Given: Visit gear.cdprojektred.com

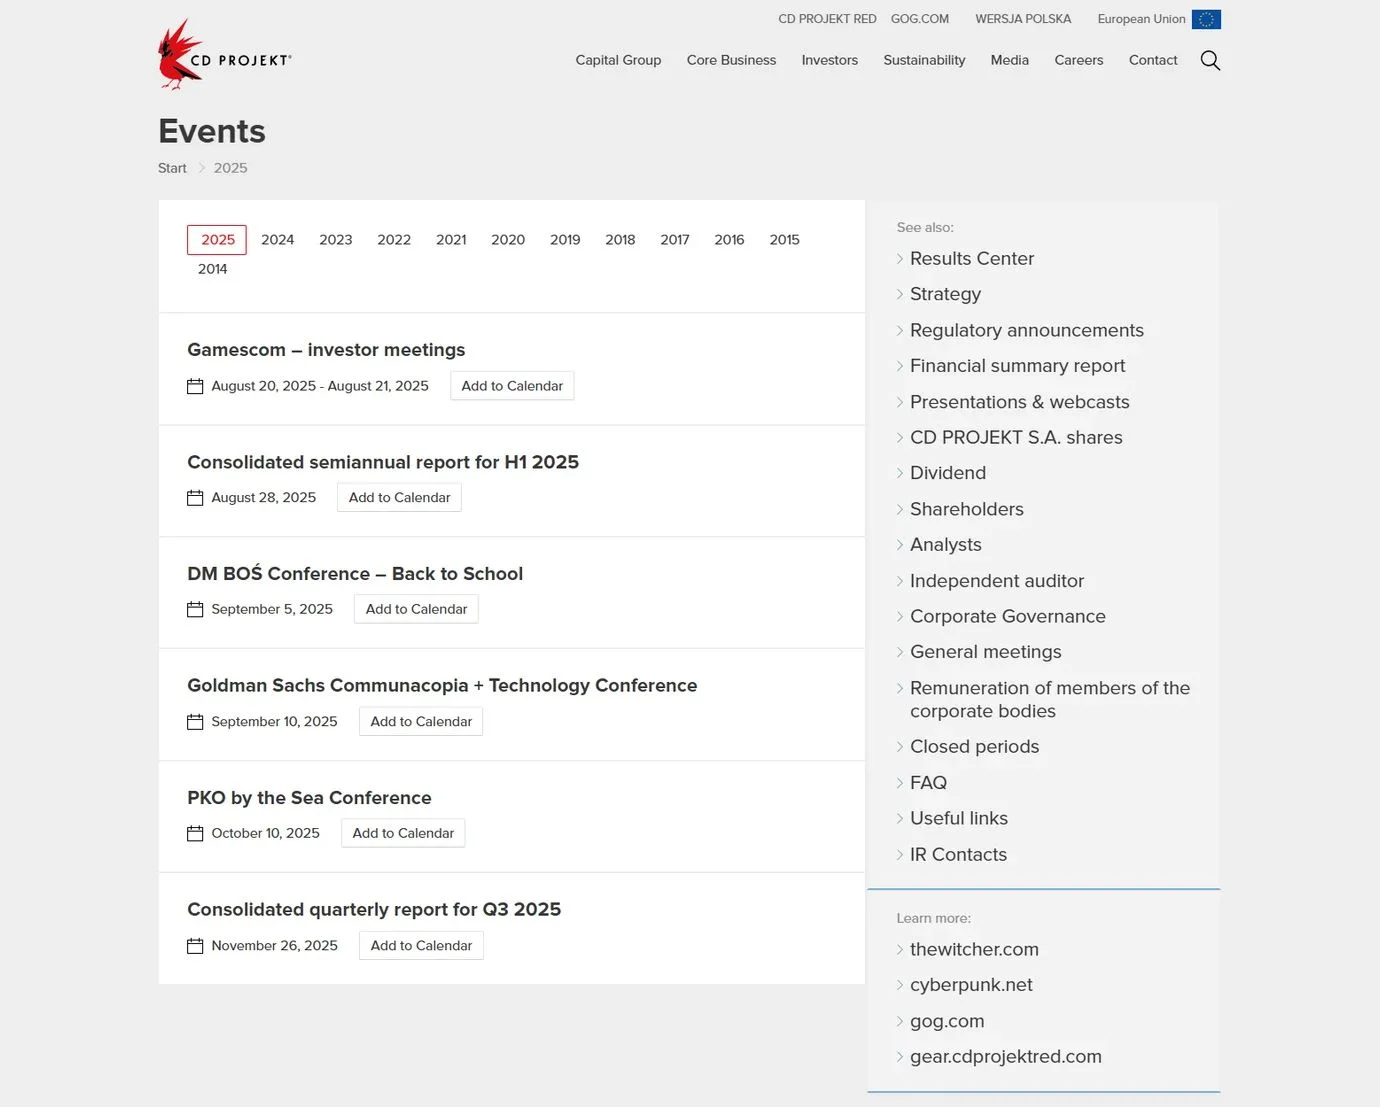Looking at the screenshot, I should [x=1006, y=1057].
